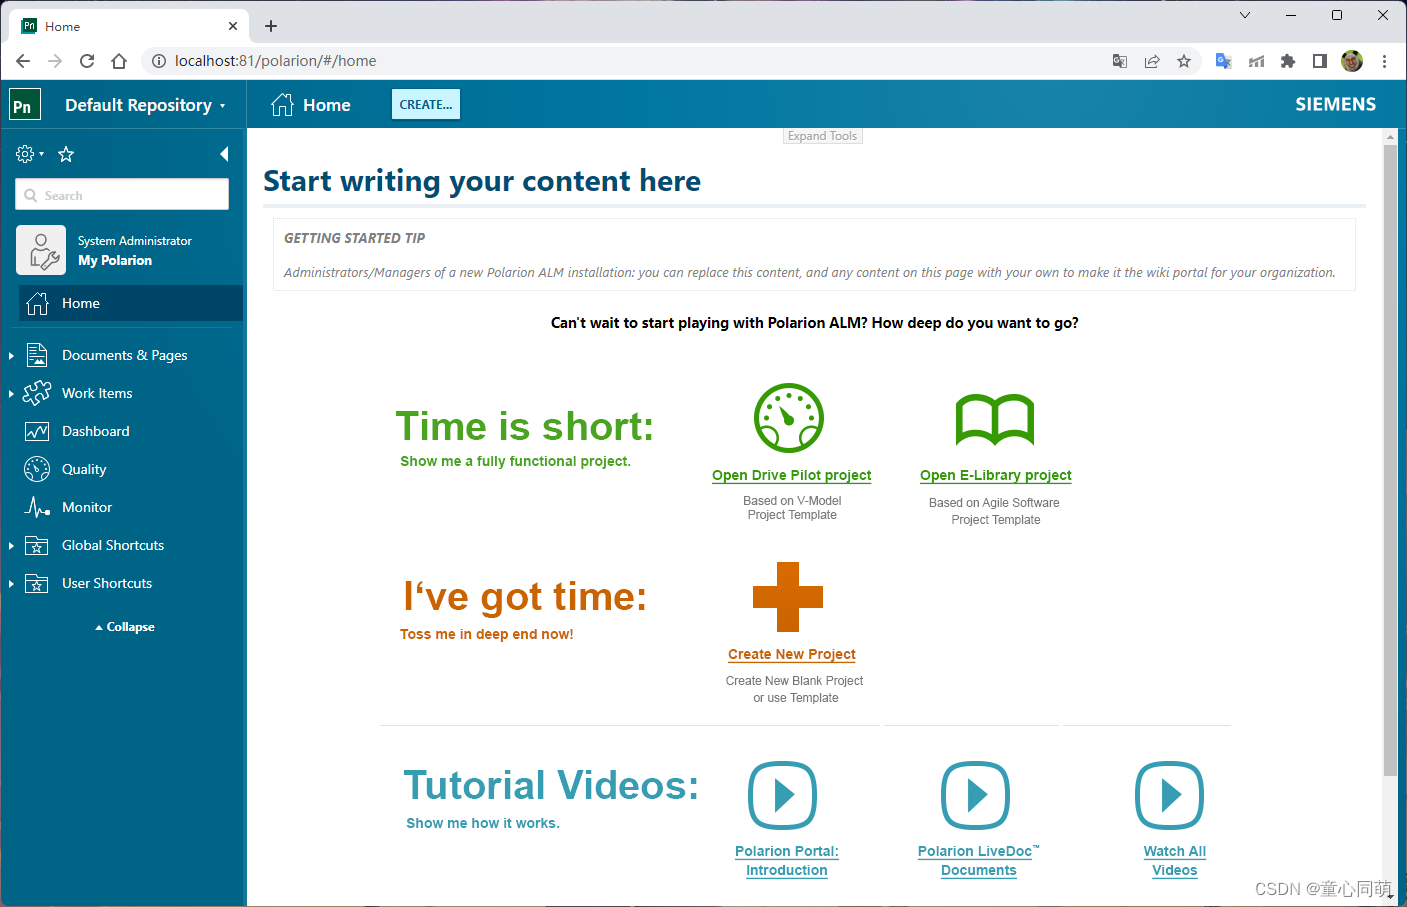This screenshot has width=1407, height=907.
Task: Click the Dashboard chart icon
Action: [x=37, y=431]
